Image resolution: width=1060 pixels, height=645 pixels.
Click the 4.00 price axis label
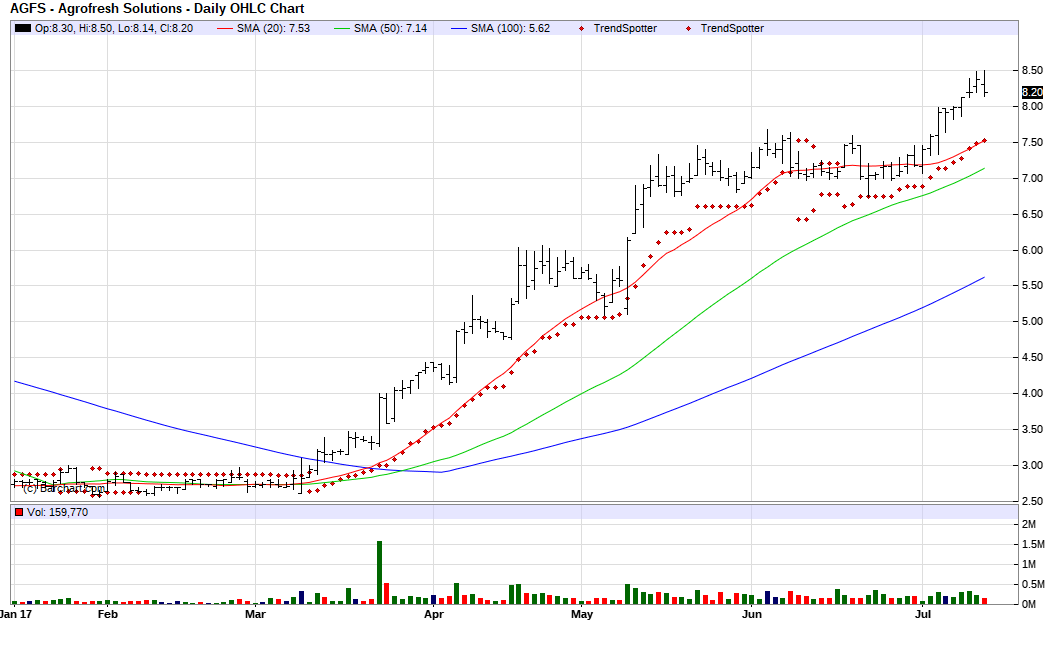[1032, 393]
